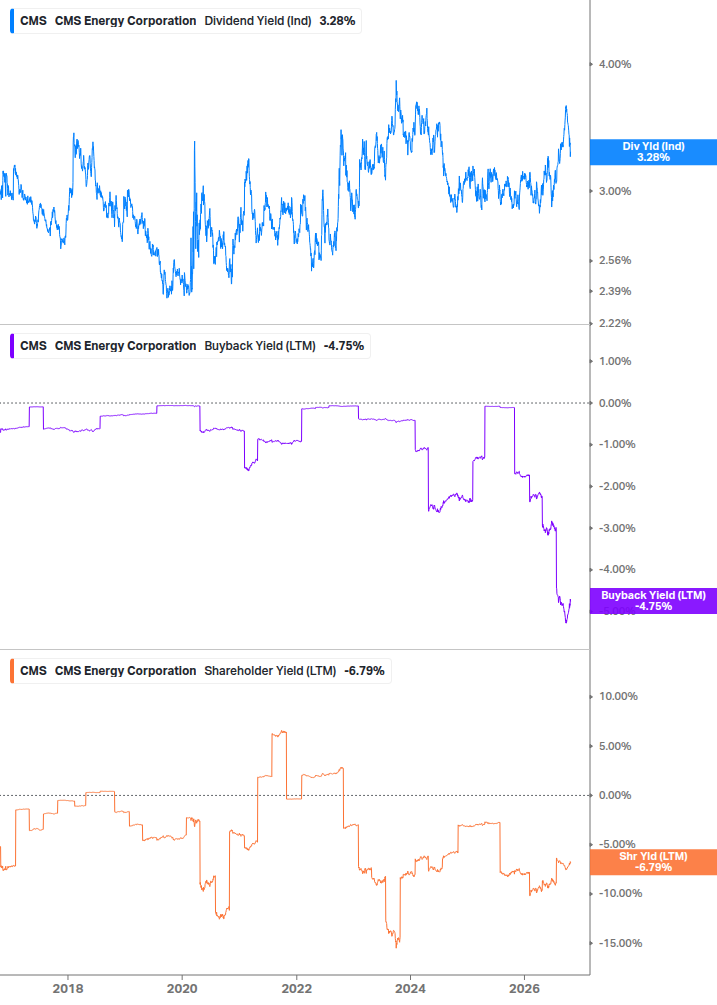This screenshot has width=717, height=1005.
Task: Click the purple Buyback Yield -4.75% axis tag
Action: [x=653, y=601]
